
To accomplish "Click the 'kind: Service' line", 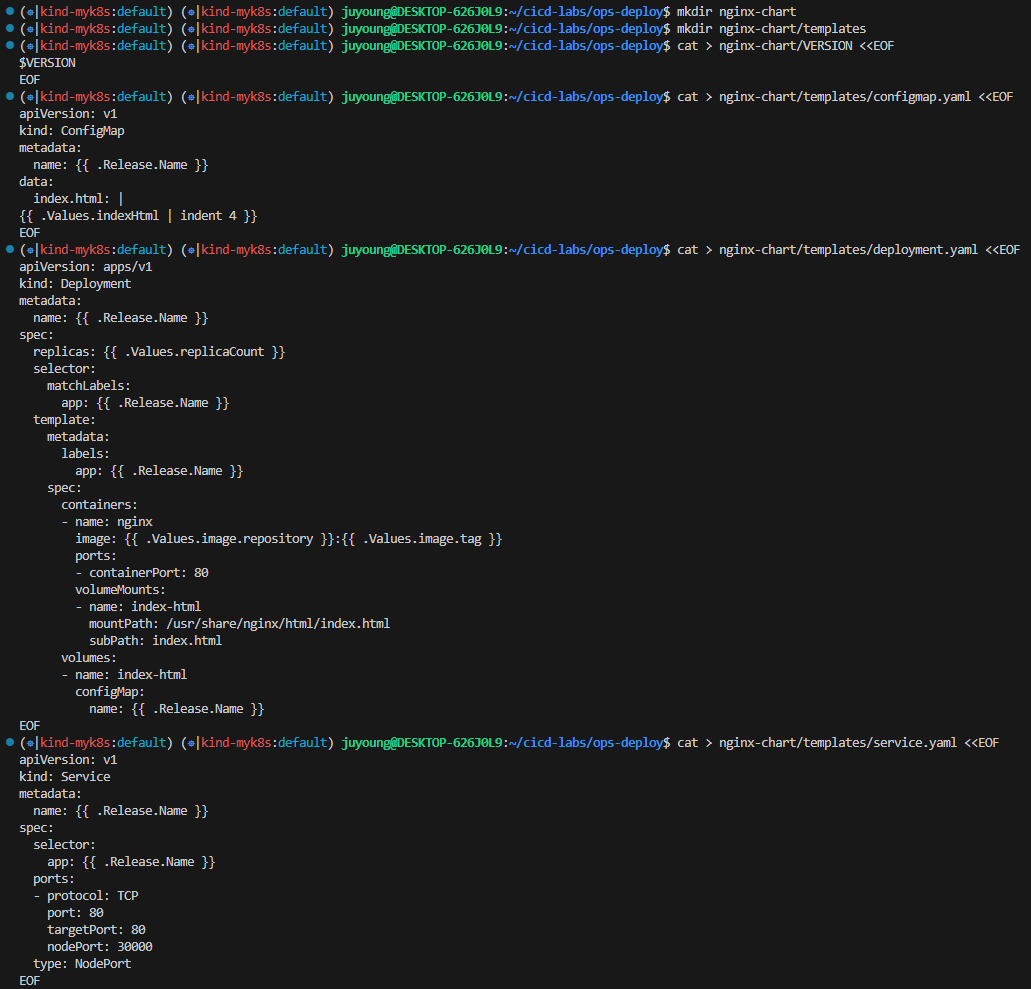I will point(64,777).
